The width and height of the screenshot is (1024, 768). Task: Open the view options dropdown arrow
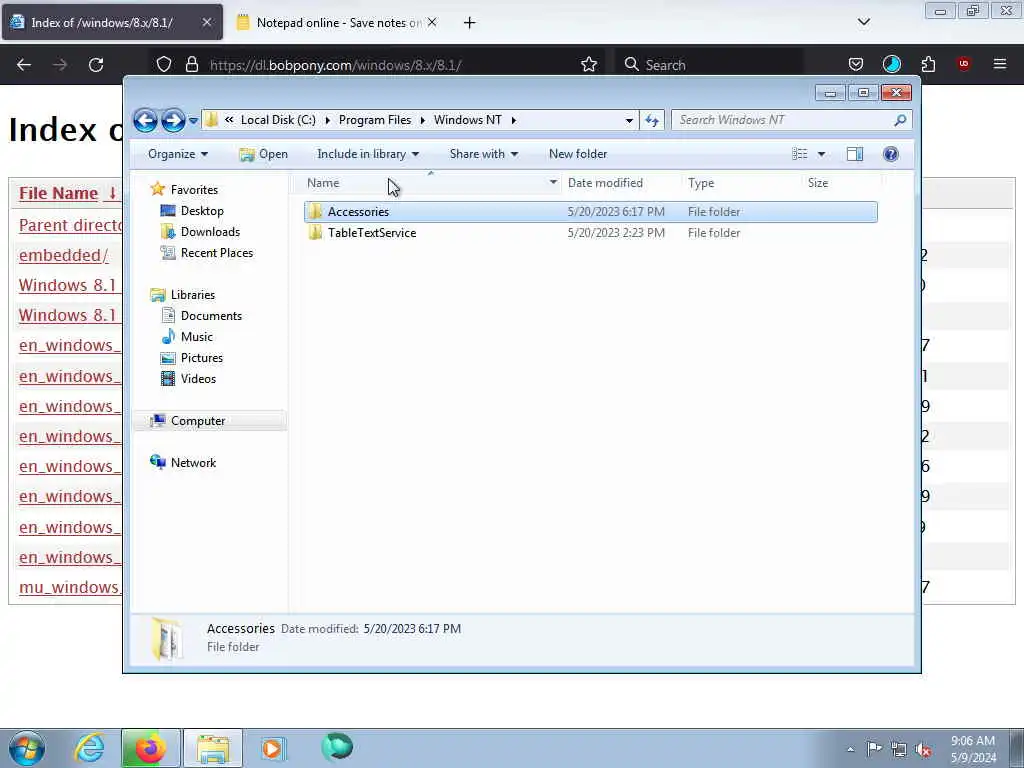pos(822,154)
